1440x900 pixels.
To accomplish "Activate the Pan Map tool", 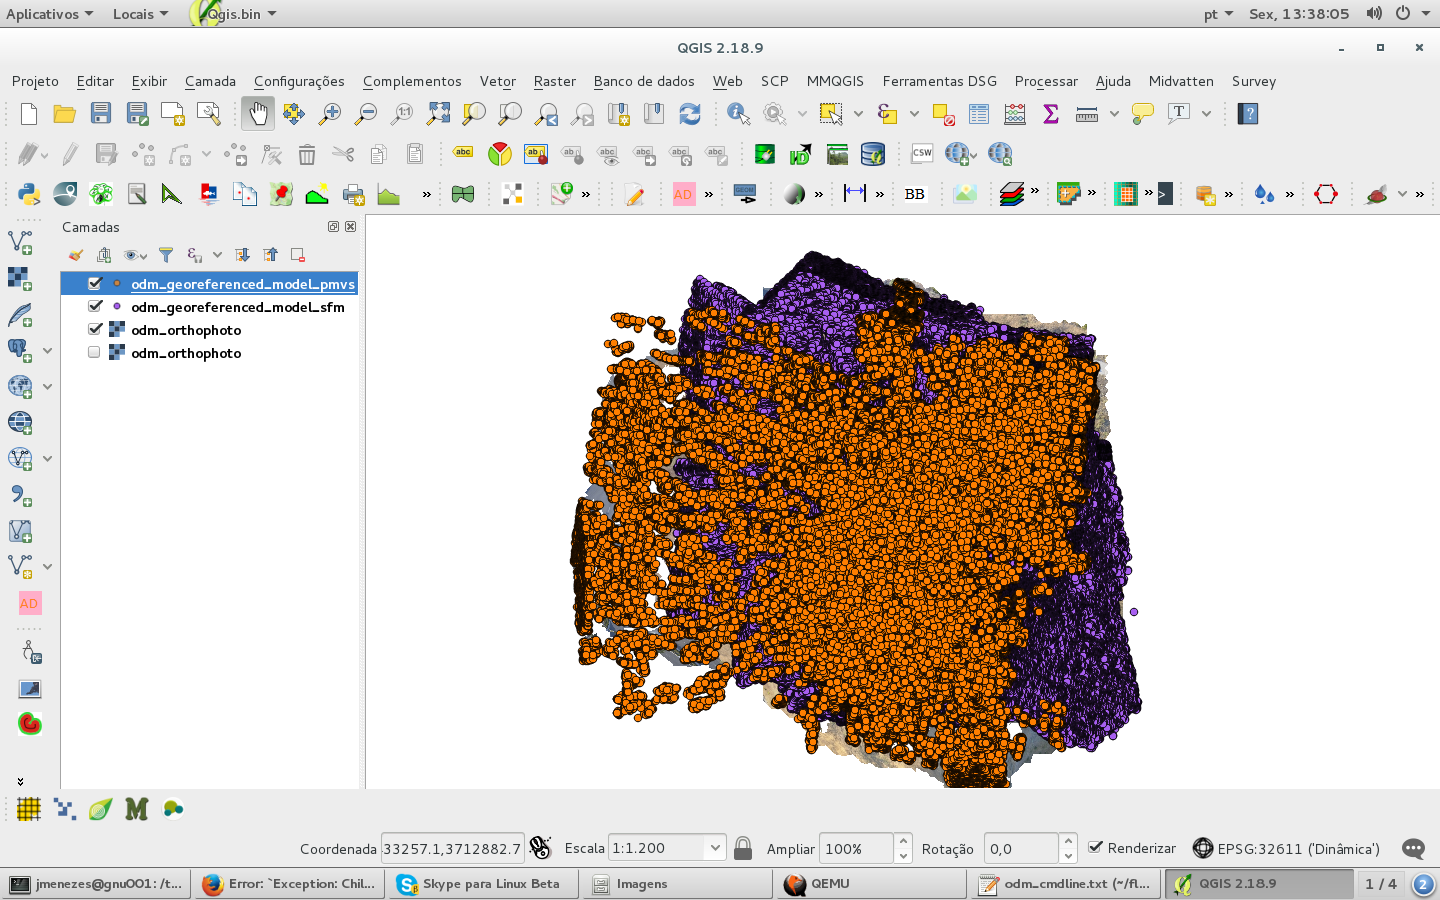I will pyautogui.click(x=258, y=113).
